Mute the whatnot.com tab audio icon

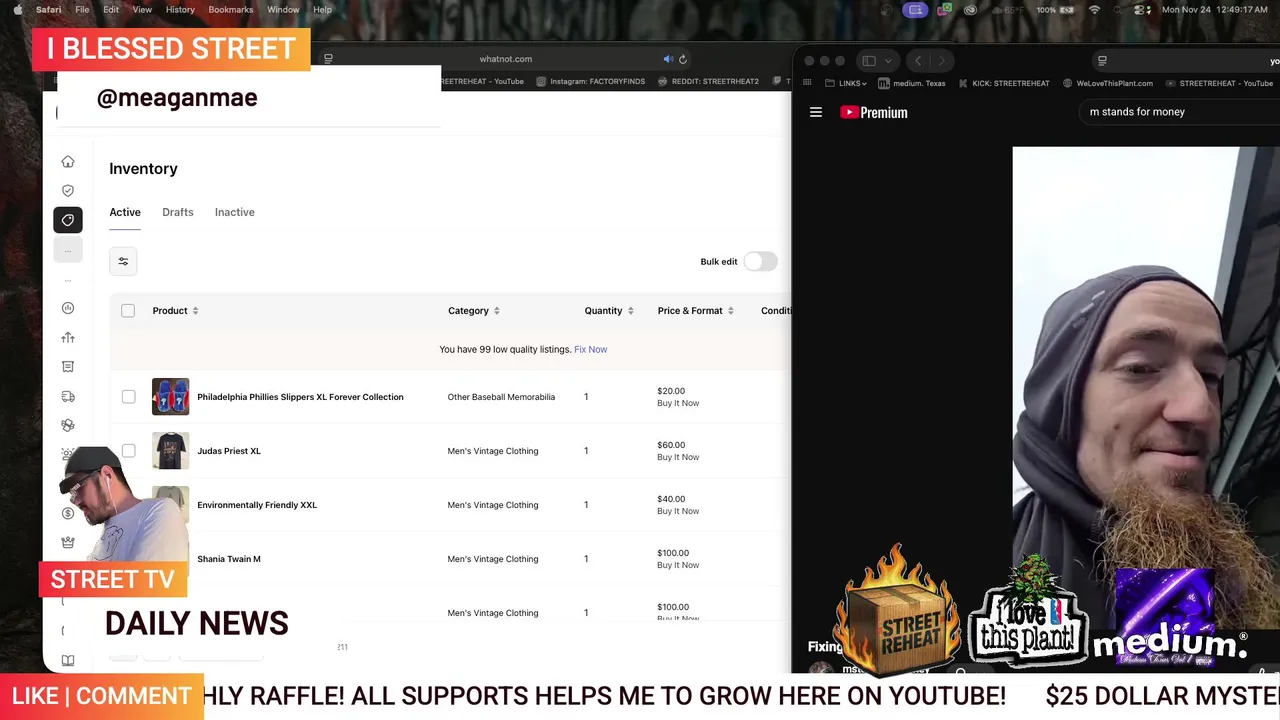668,59
